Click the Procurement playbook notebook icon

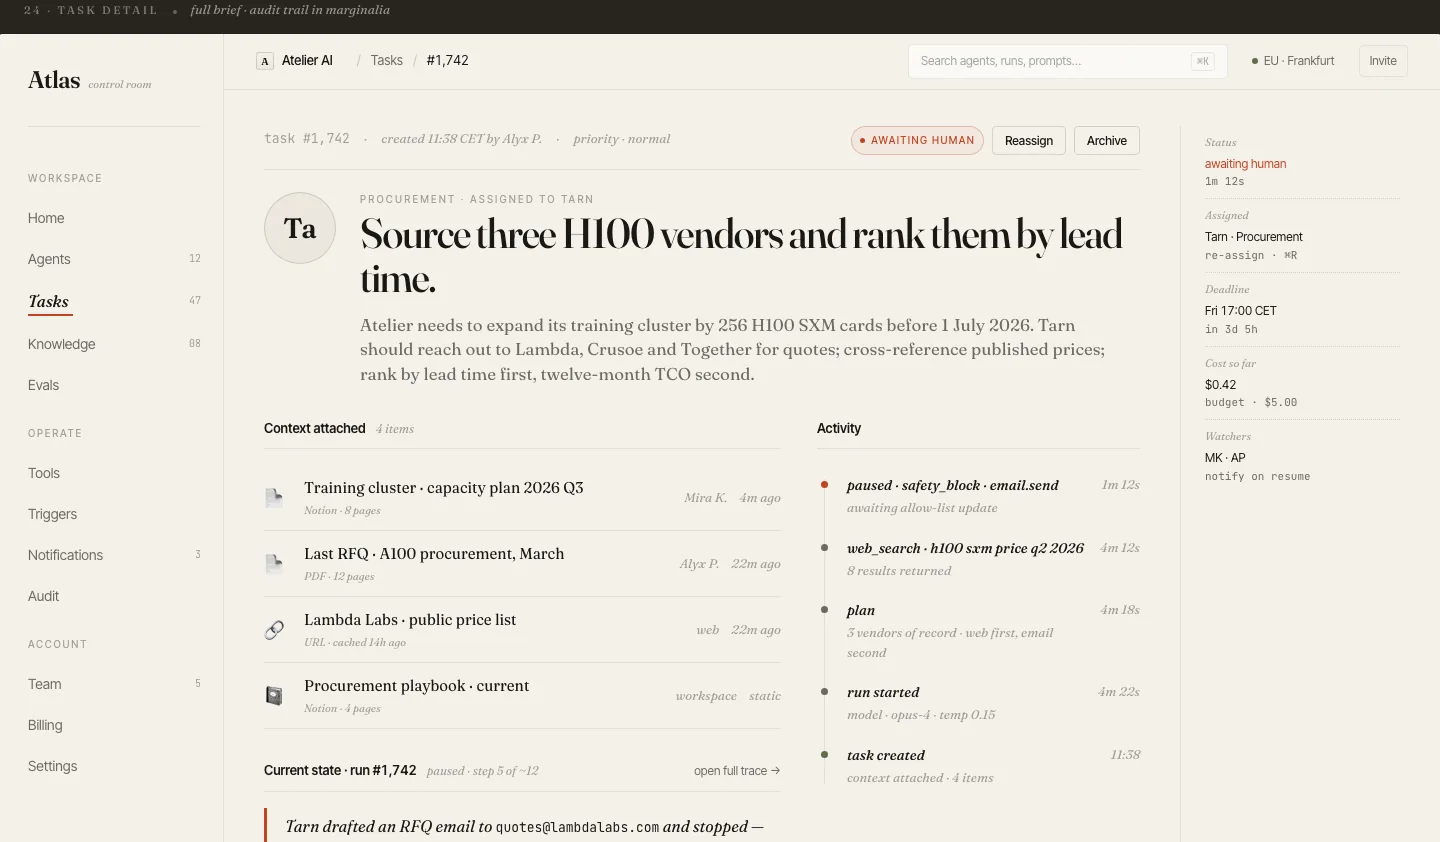[274, 695]
